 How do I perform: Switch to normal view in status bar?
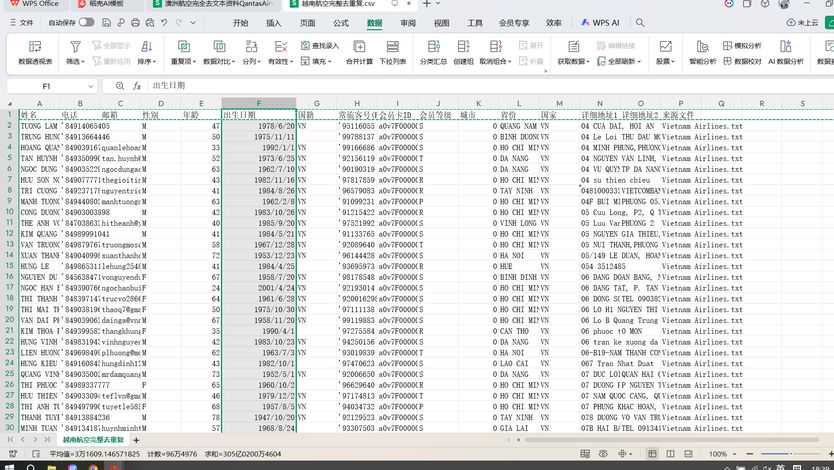[x=652, y=454]
